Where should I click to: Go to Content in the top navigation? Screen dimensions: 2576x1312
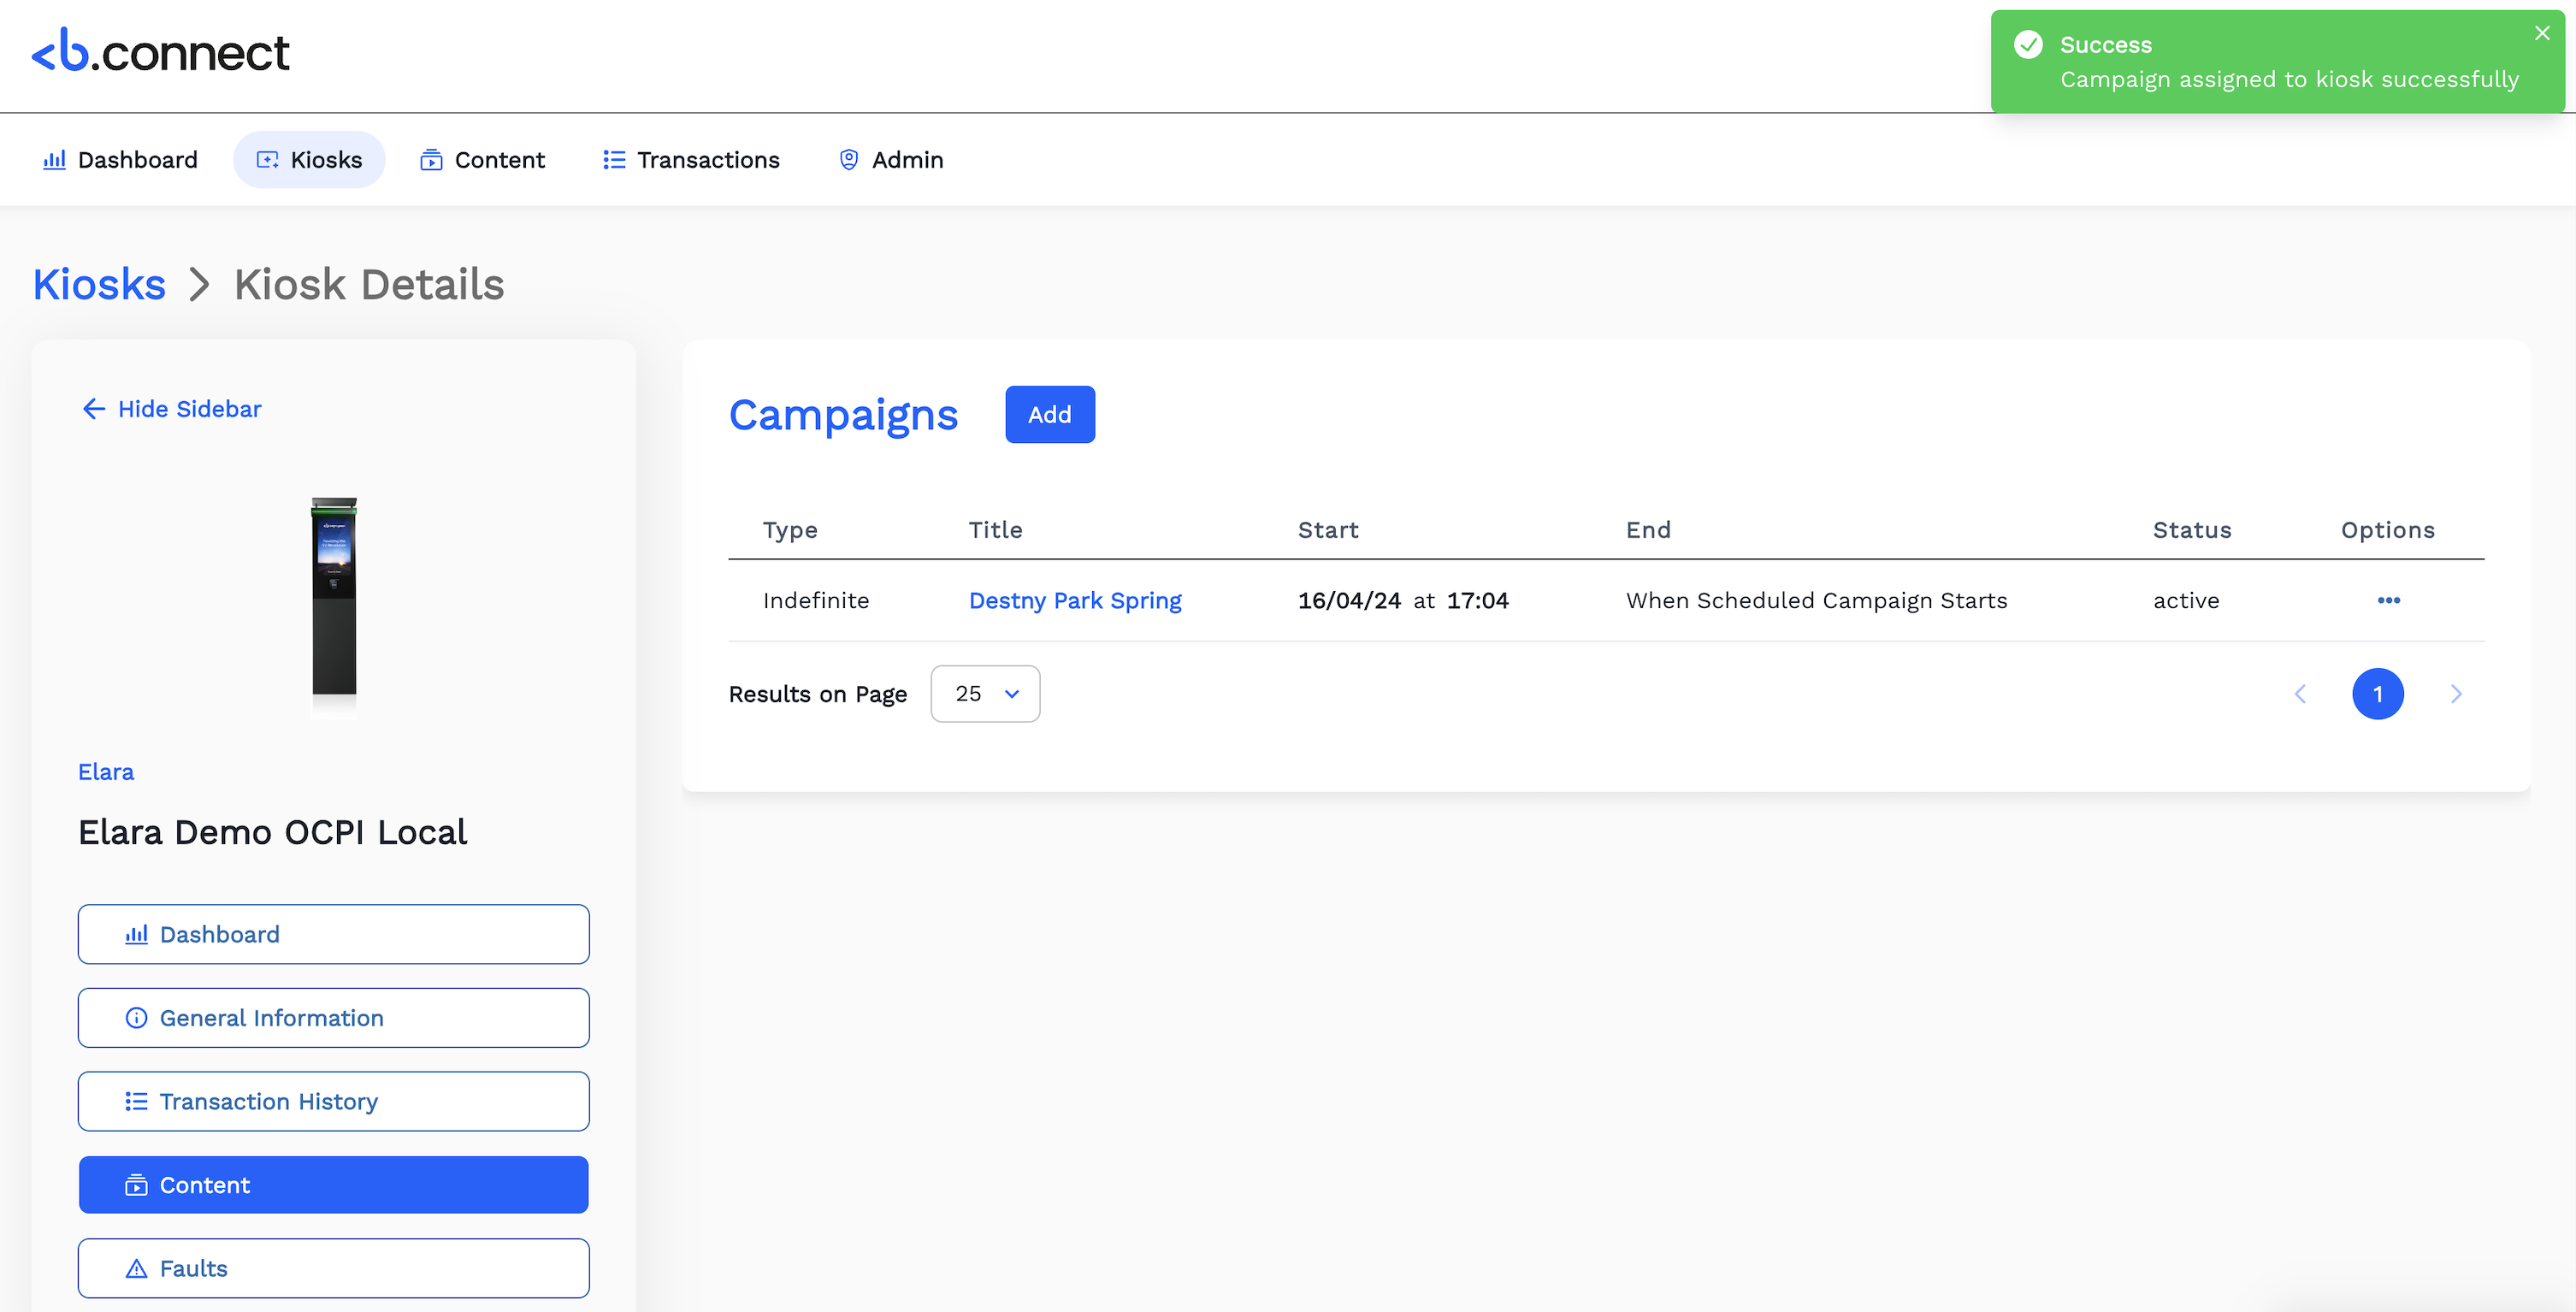[x=482, y=160]
